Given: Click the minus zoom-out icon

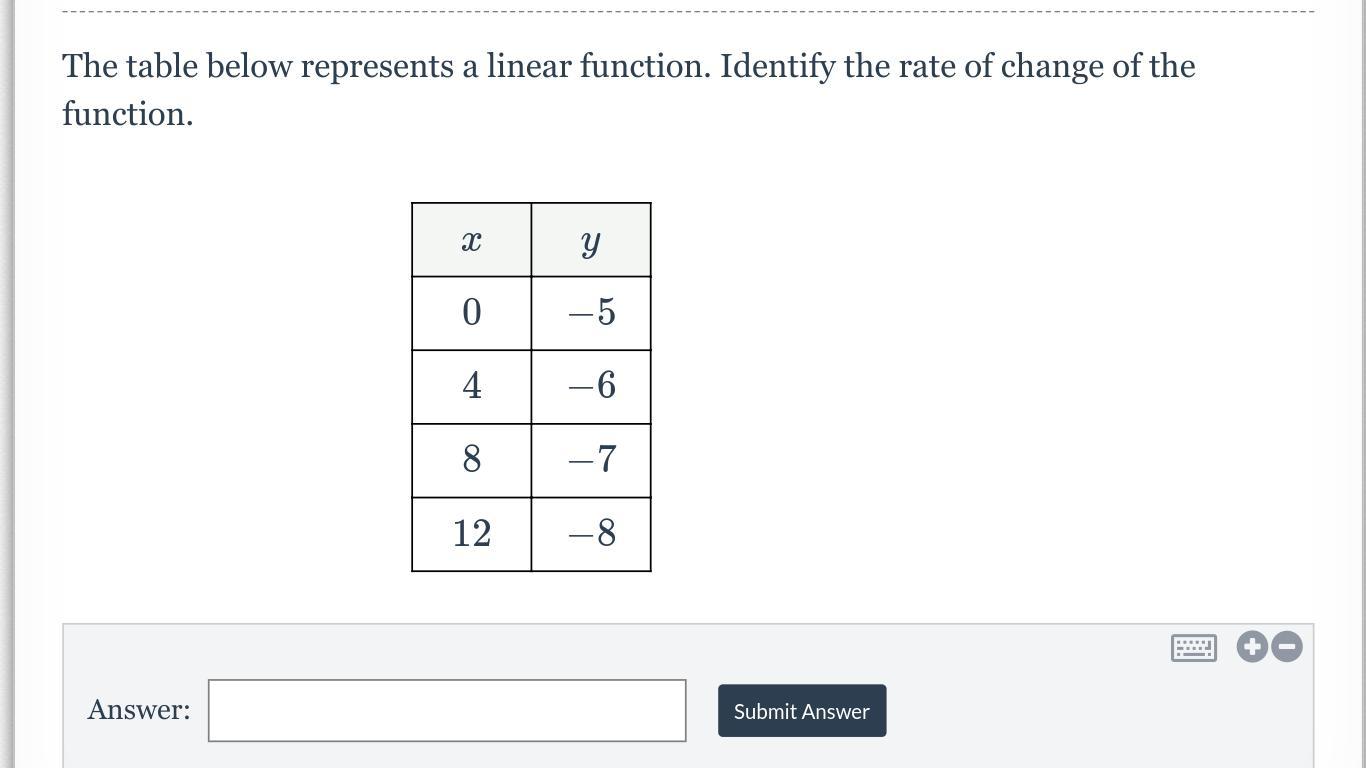Looking at the screenshot, I should (1287, 647).
